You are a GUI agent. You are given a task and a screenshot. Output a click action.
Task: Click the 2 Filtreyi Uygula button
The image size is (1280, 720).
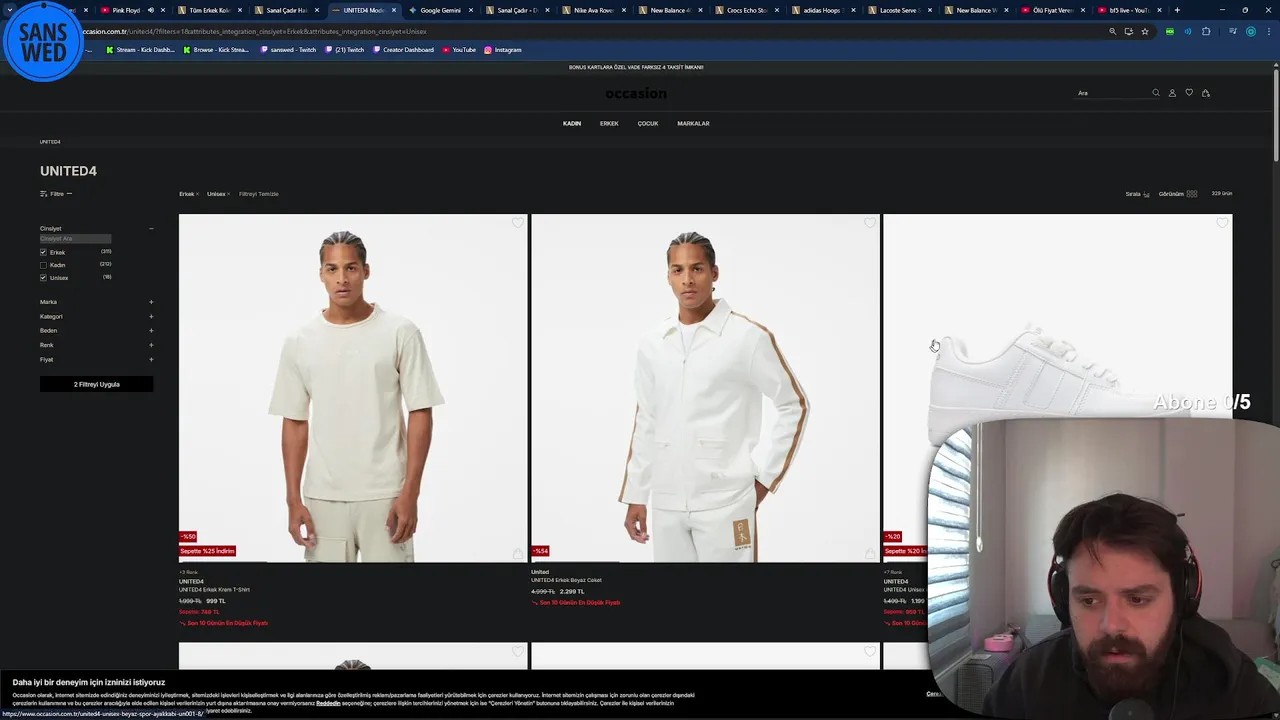97,384
